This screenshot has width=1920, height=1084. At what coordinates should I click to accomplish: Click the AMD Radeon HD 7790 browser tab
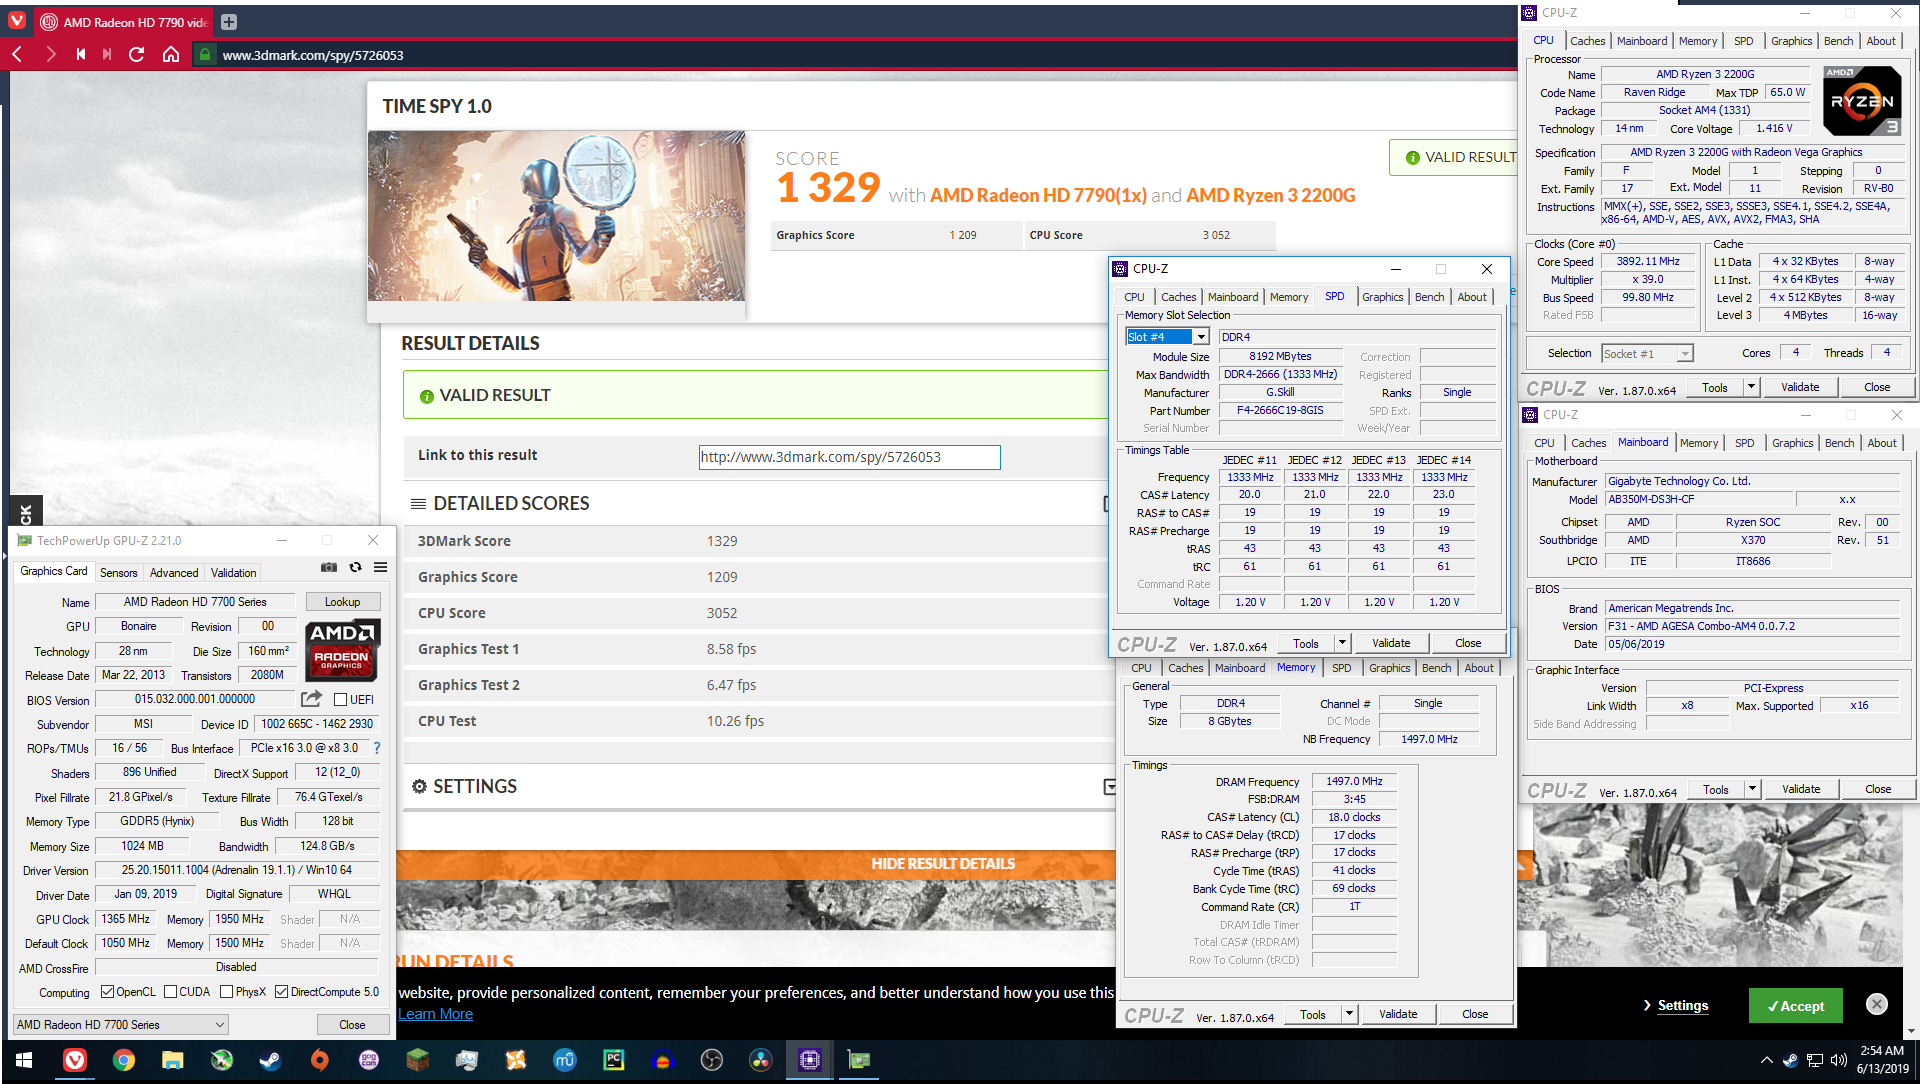[124, 22]
